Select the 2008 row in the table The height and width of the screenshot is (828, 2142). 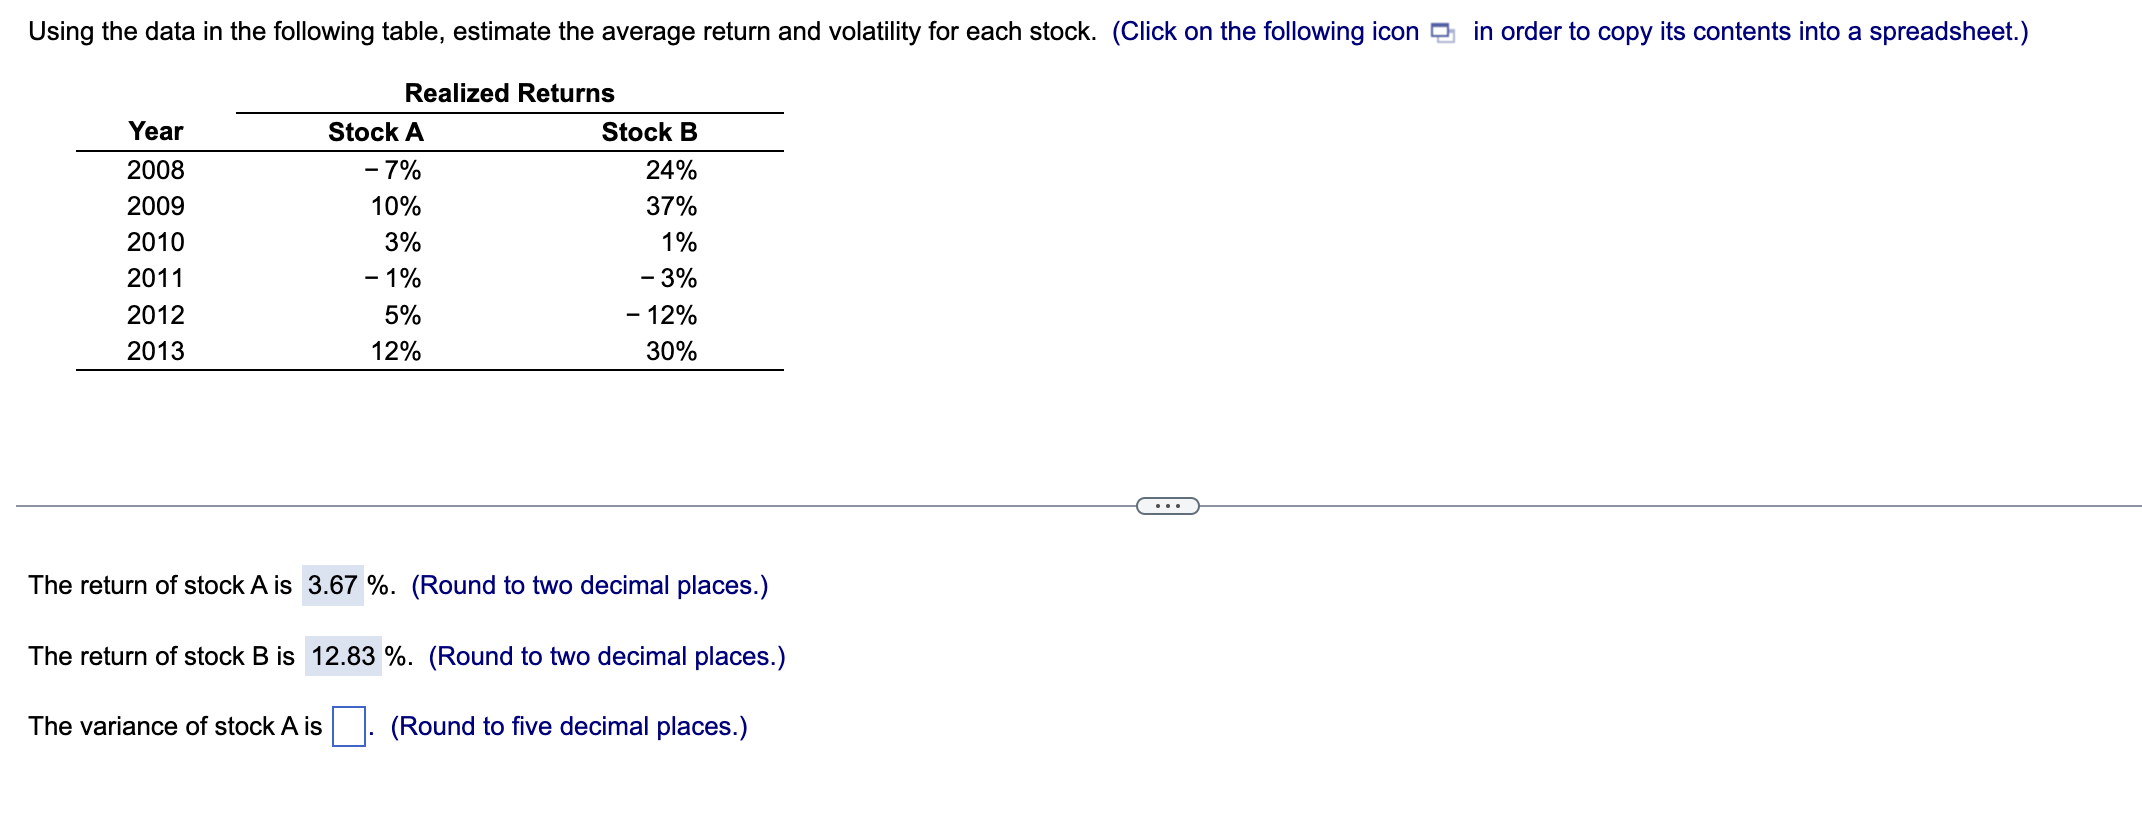click(154, 170)
